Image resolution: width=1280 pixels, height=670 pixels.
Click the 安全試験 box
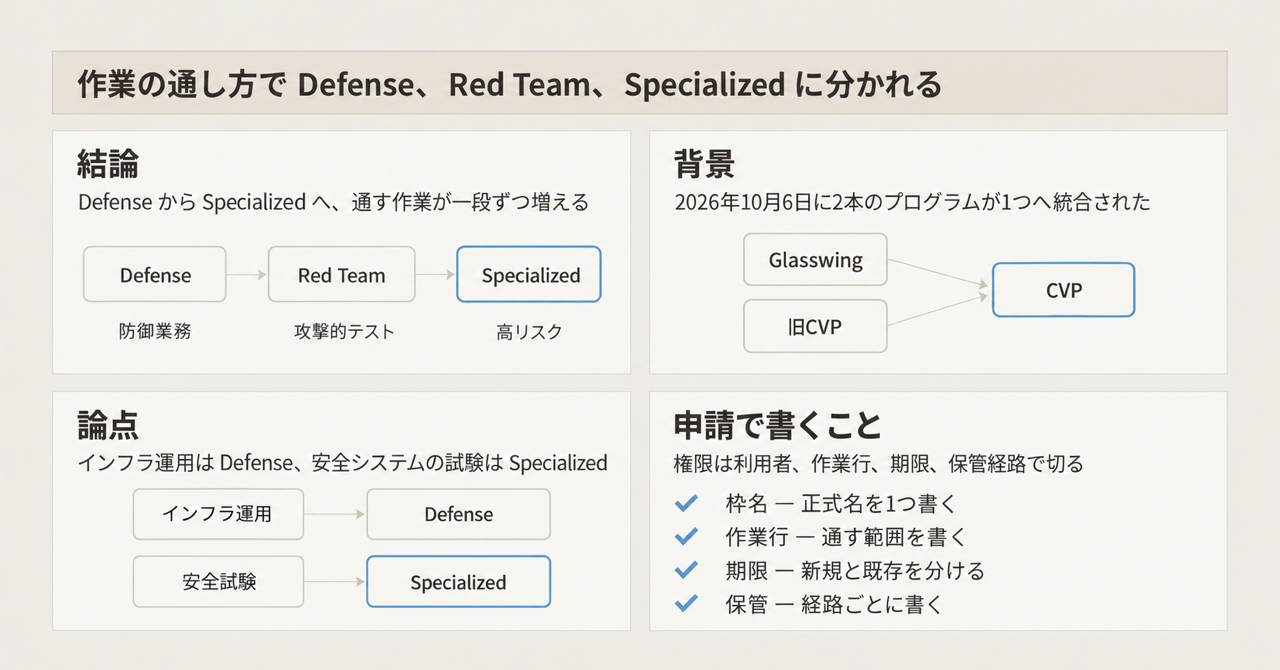point(218,581)
